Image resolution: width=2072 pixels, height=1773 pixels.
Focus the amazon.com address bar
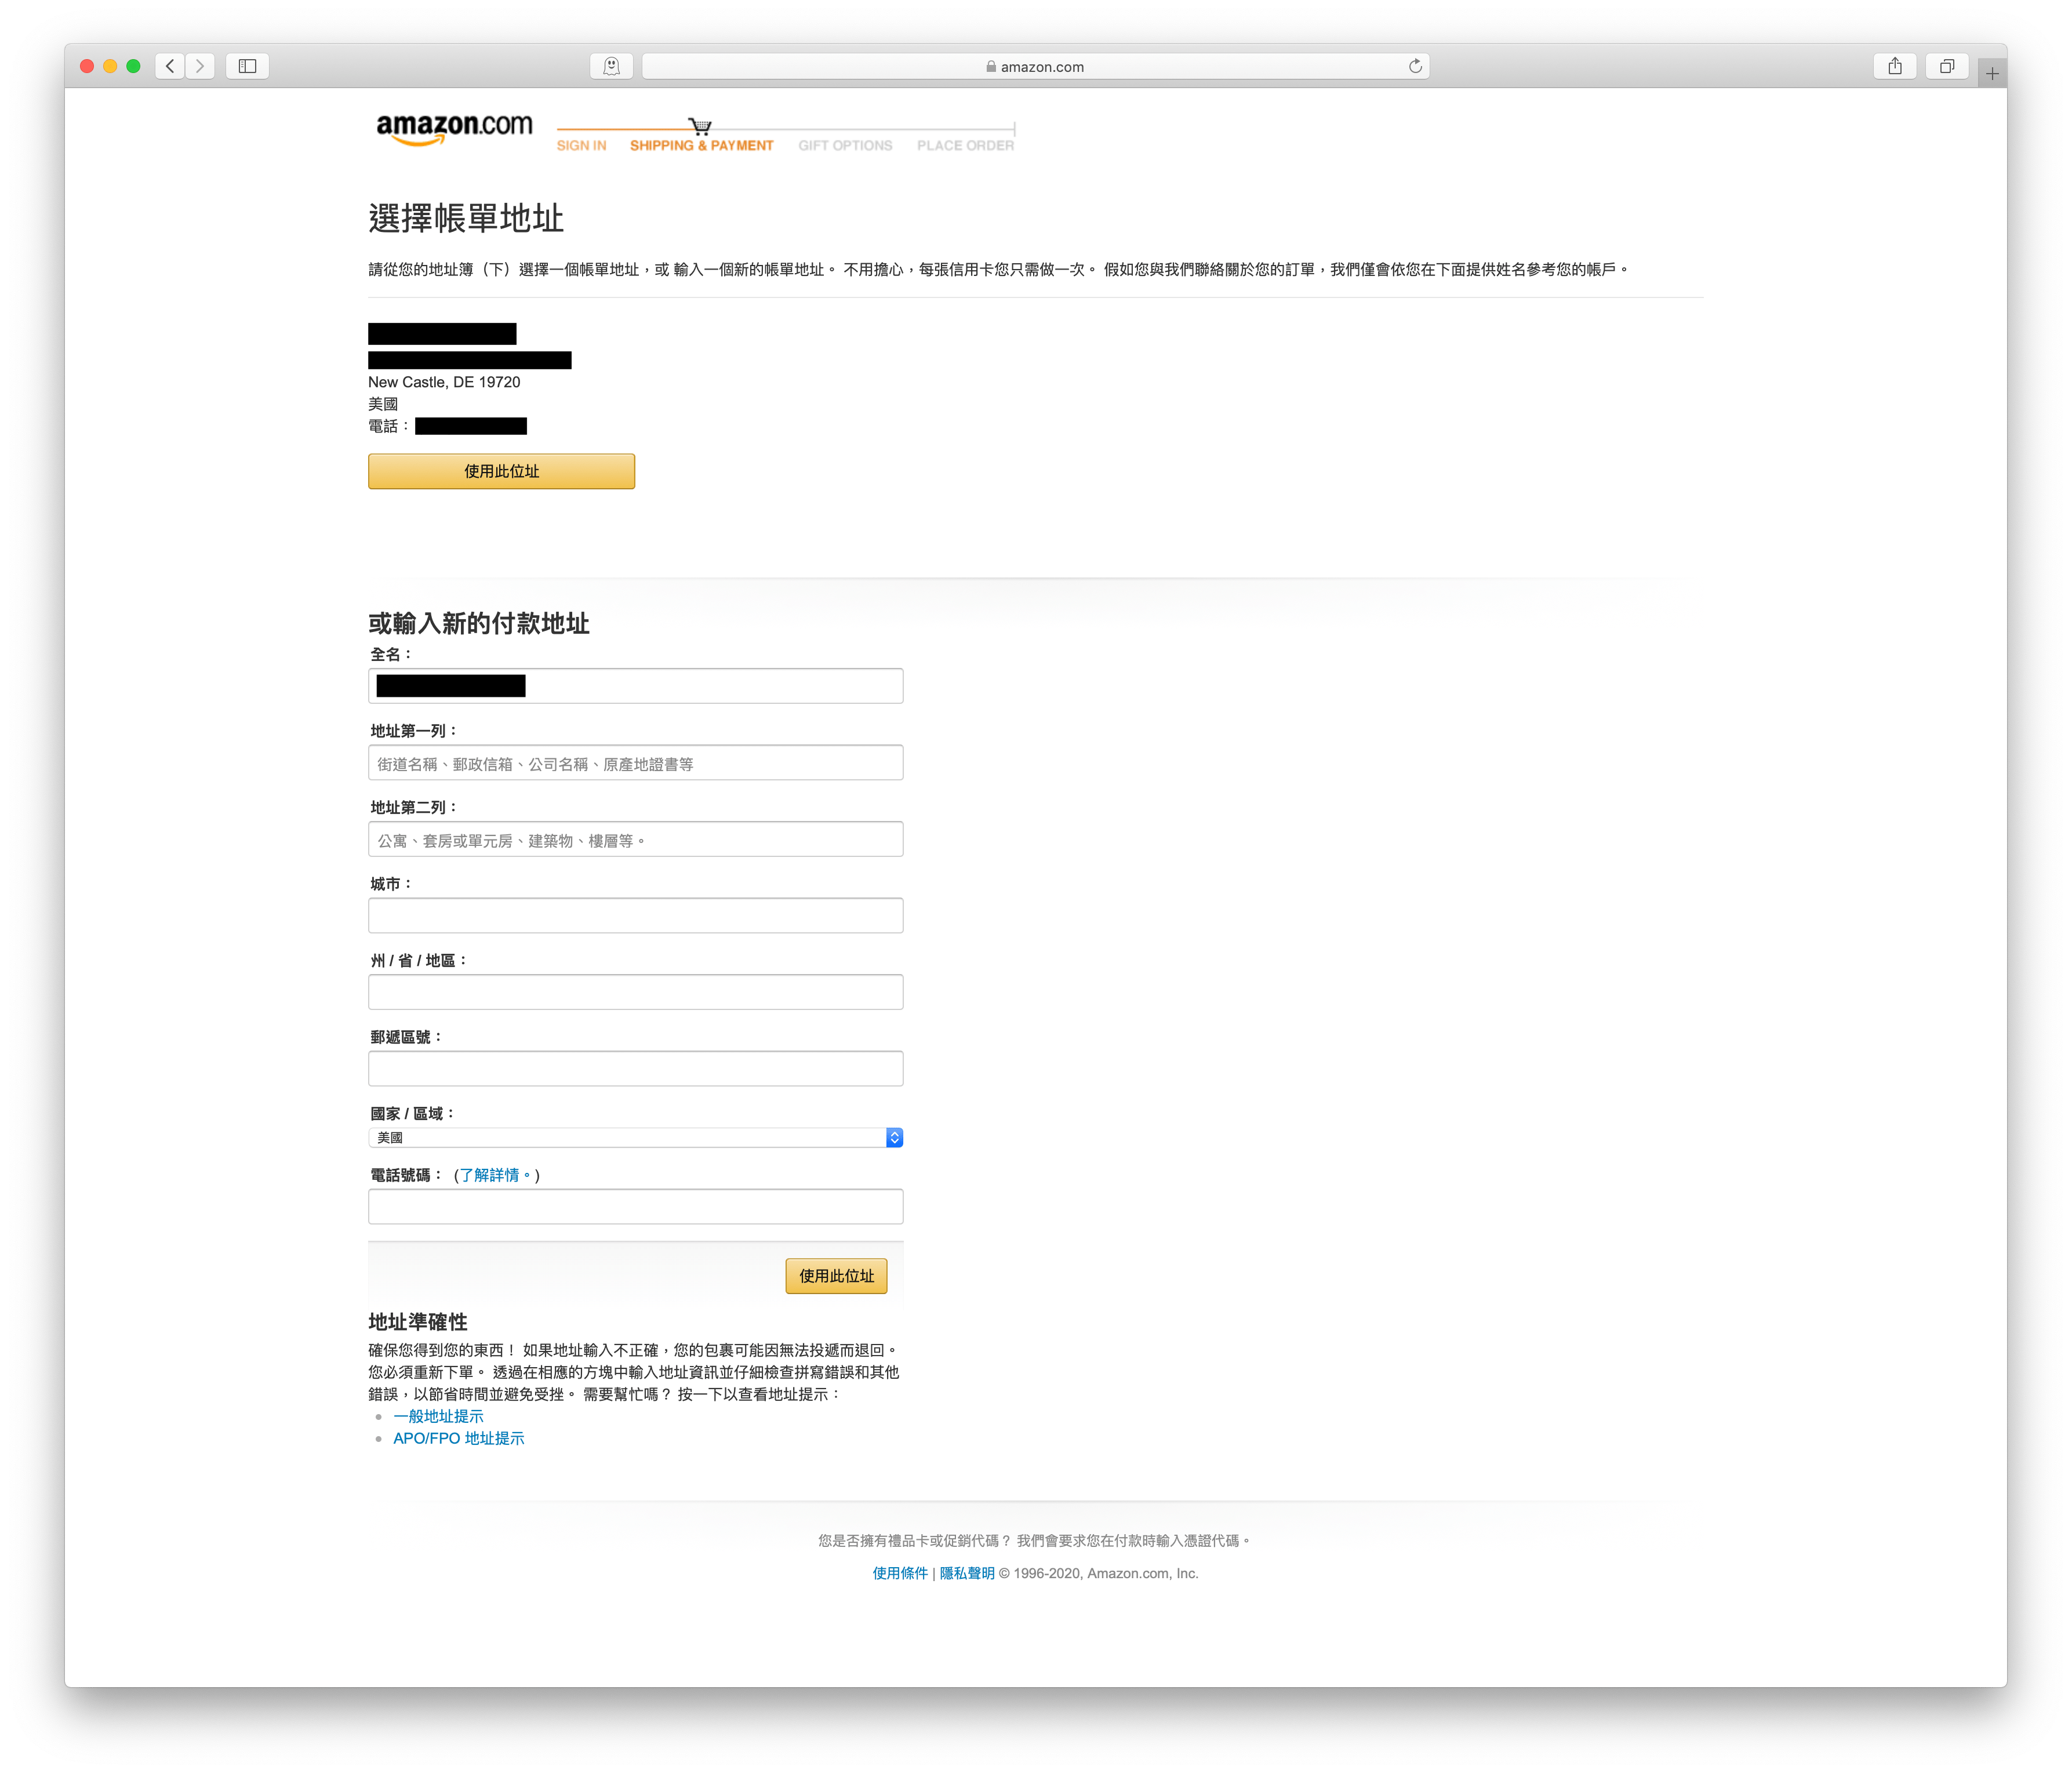(1035, 66)
